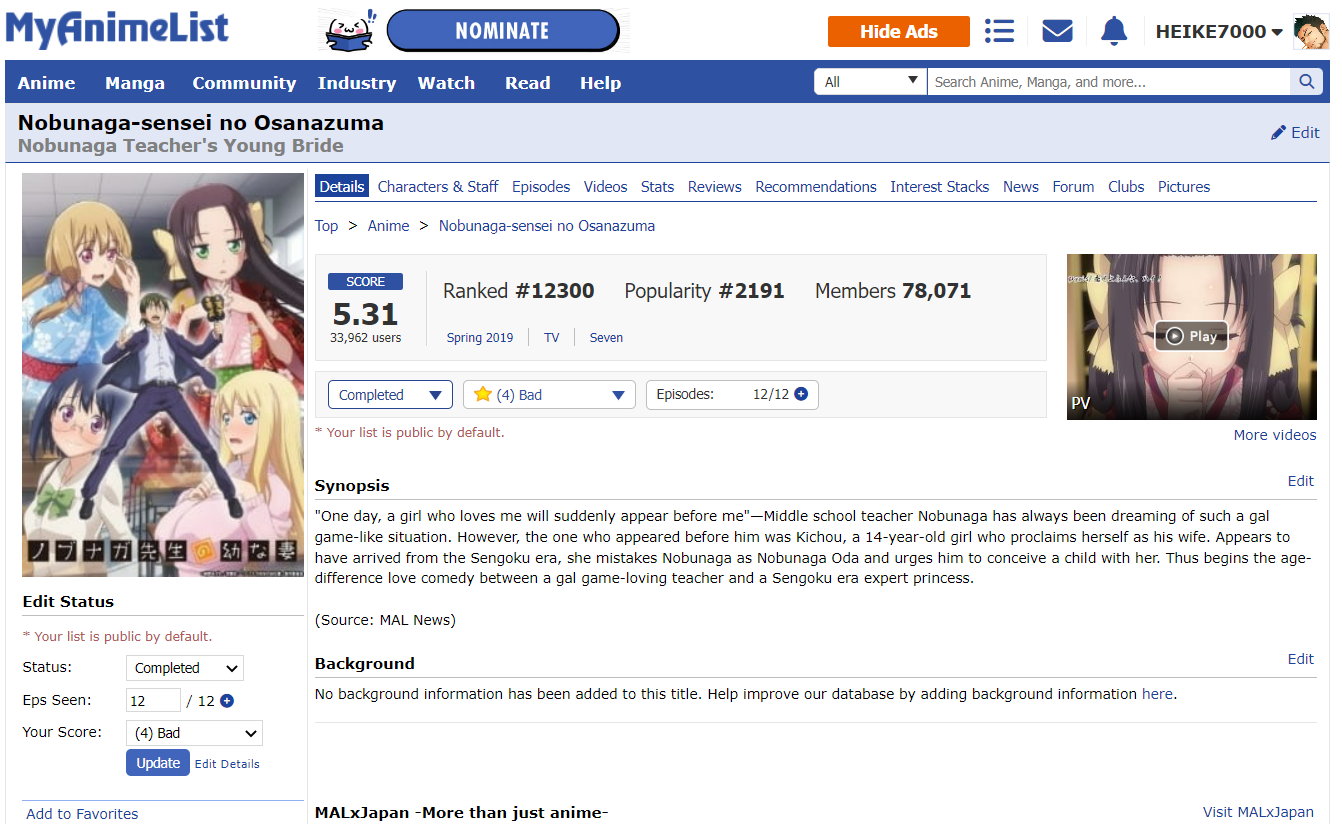Click the anime cover poster image
Viewport: 1342px width, 824px height.
[x=163, y=375]
